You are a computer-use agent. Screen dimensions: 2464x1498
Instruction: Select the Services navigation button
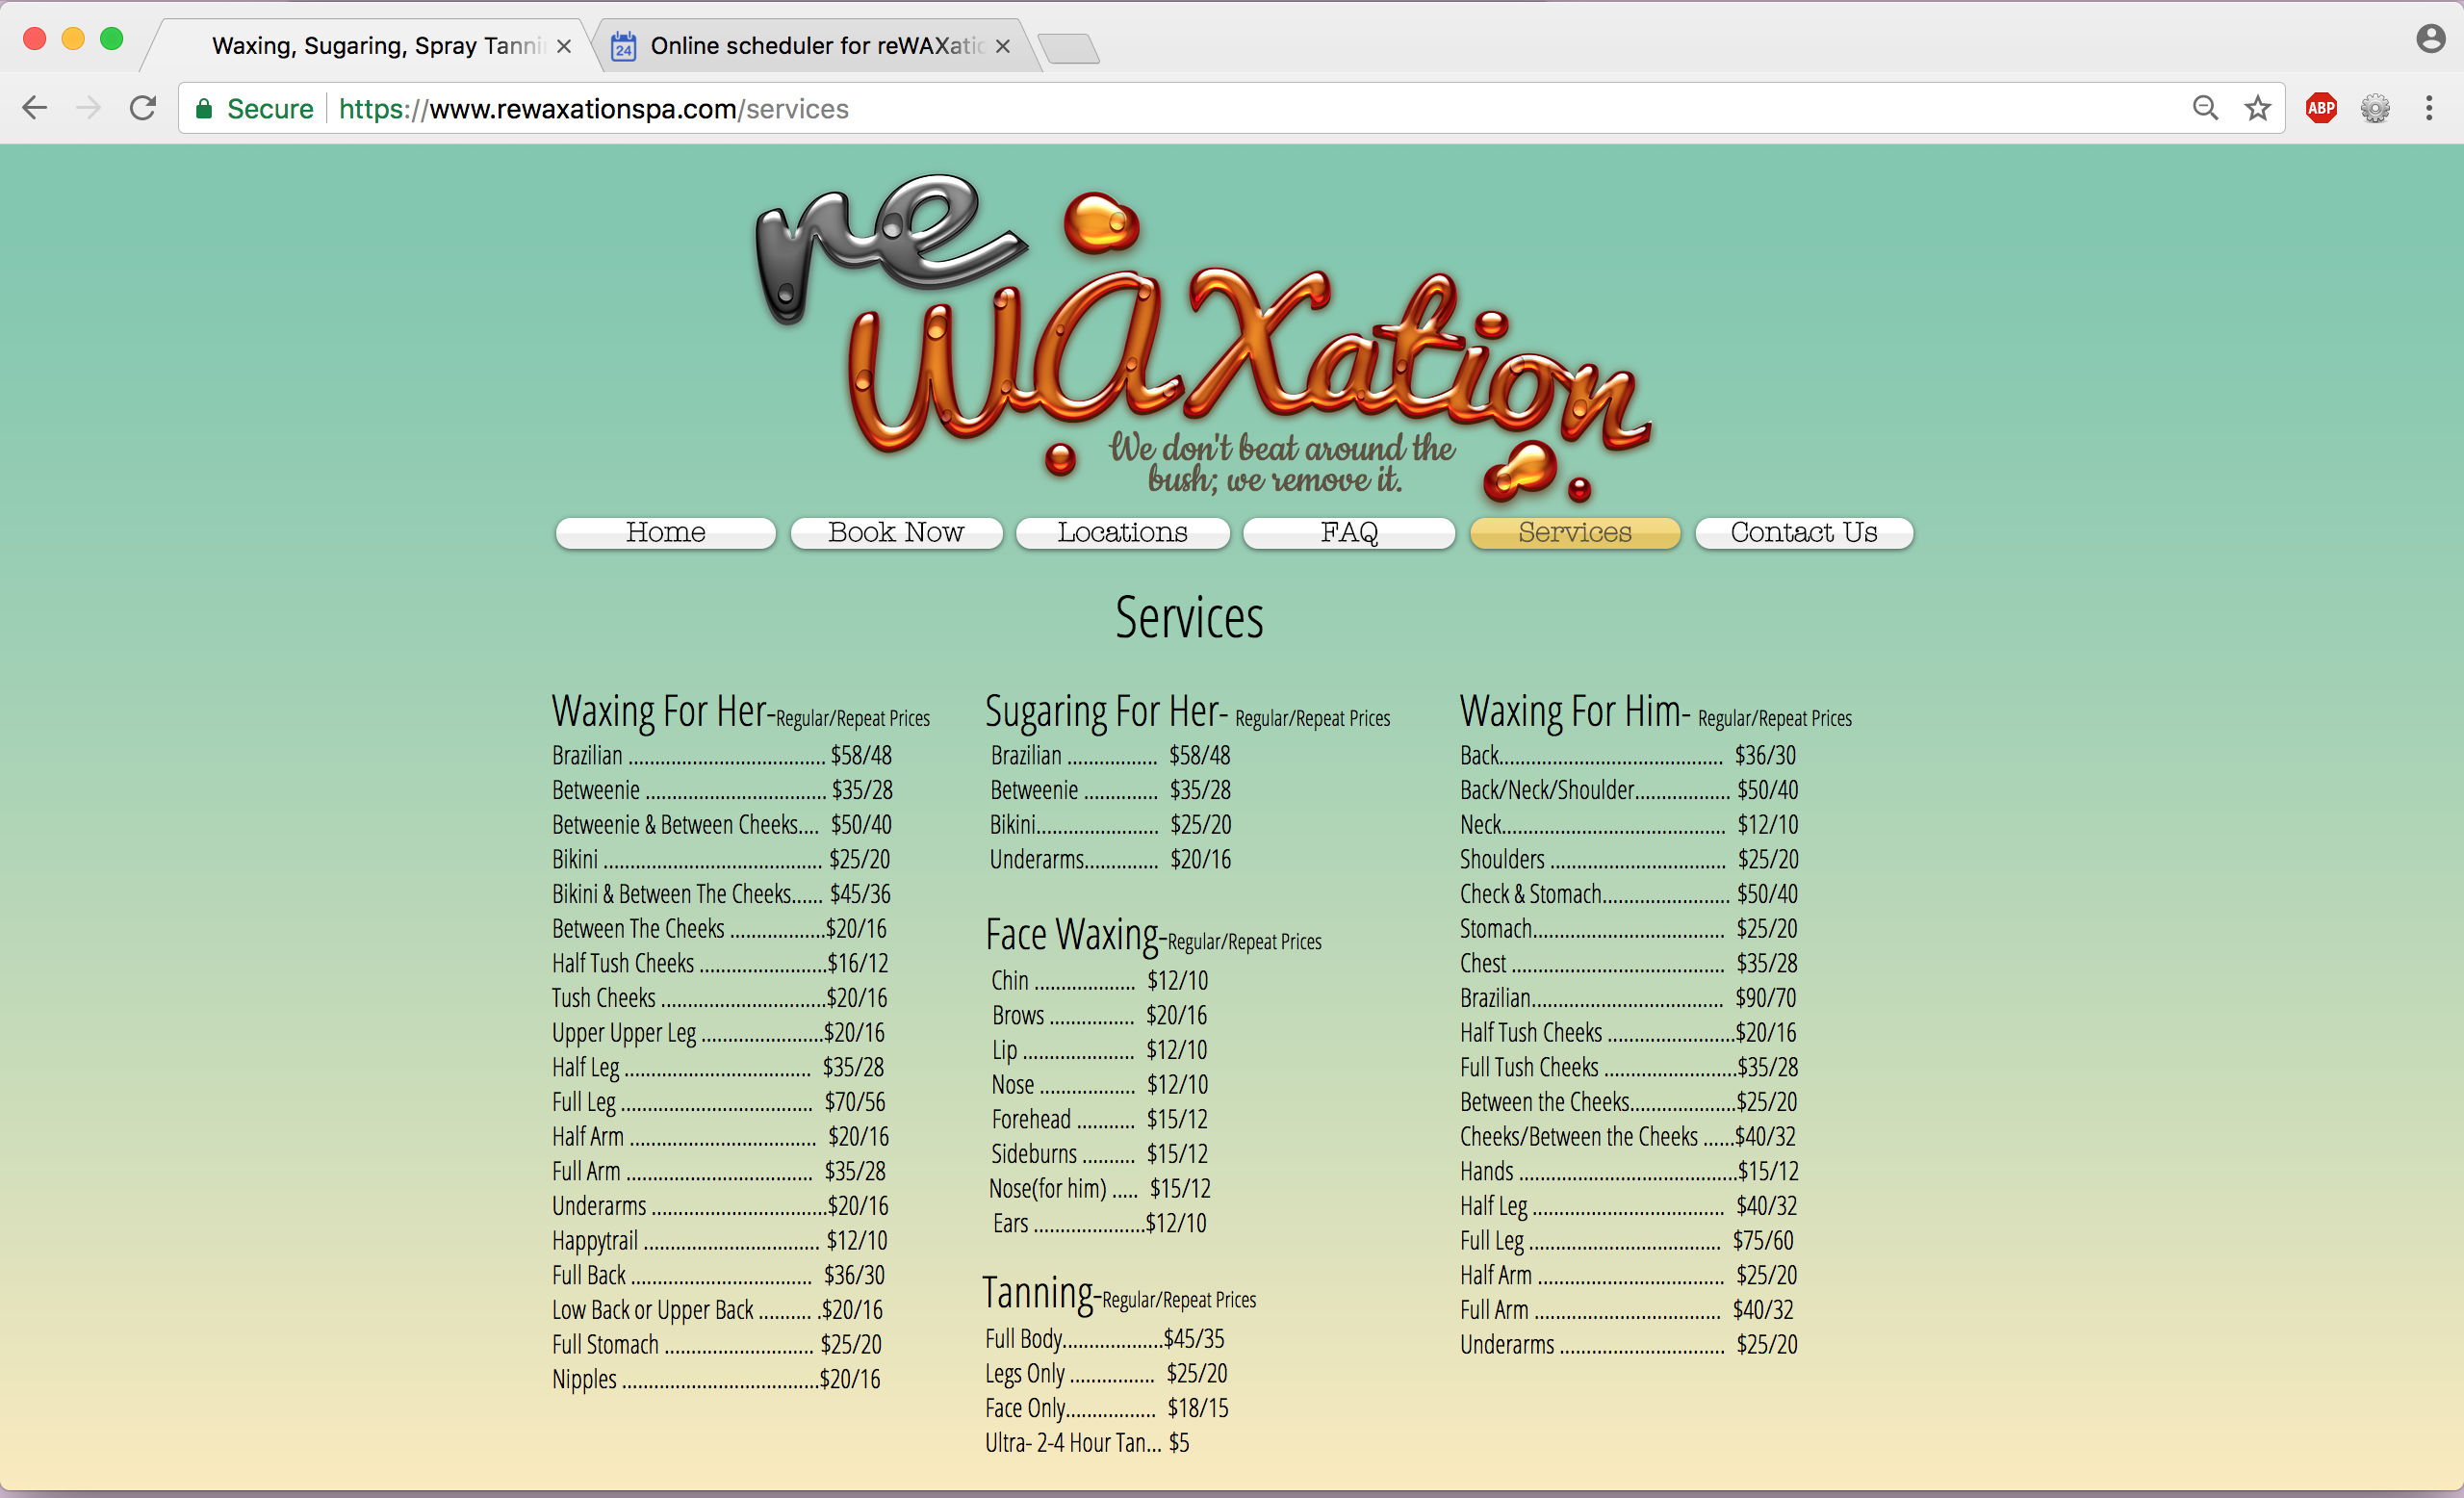[1575, 533]
